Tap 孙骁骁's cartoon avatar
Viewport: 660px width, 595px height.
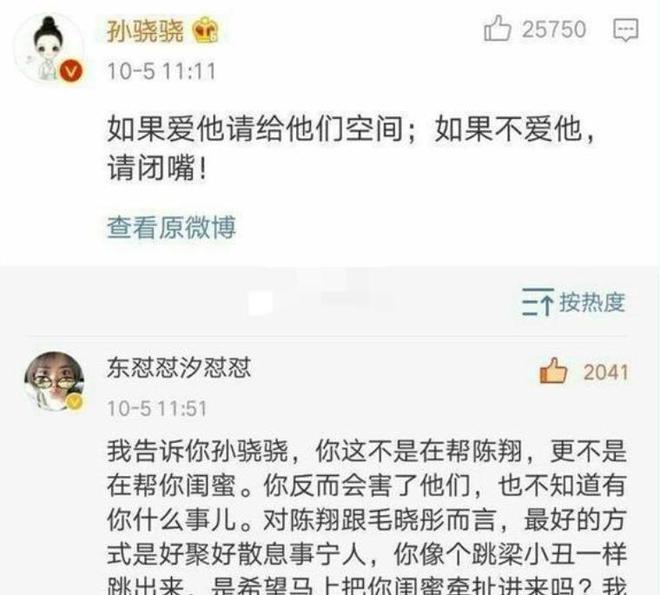pyautogui.click(x=48, y=48)
